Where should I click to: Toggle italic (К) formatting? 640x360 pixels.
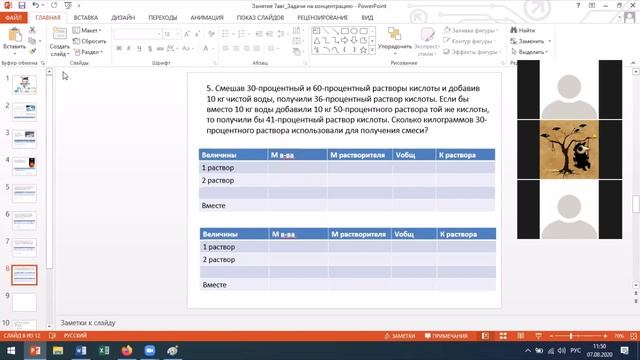tap(129, 48)
